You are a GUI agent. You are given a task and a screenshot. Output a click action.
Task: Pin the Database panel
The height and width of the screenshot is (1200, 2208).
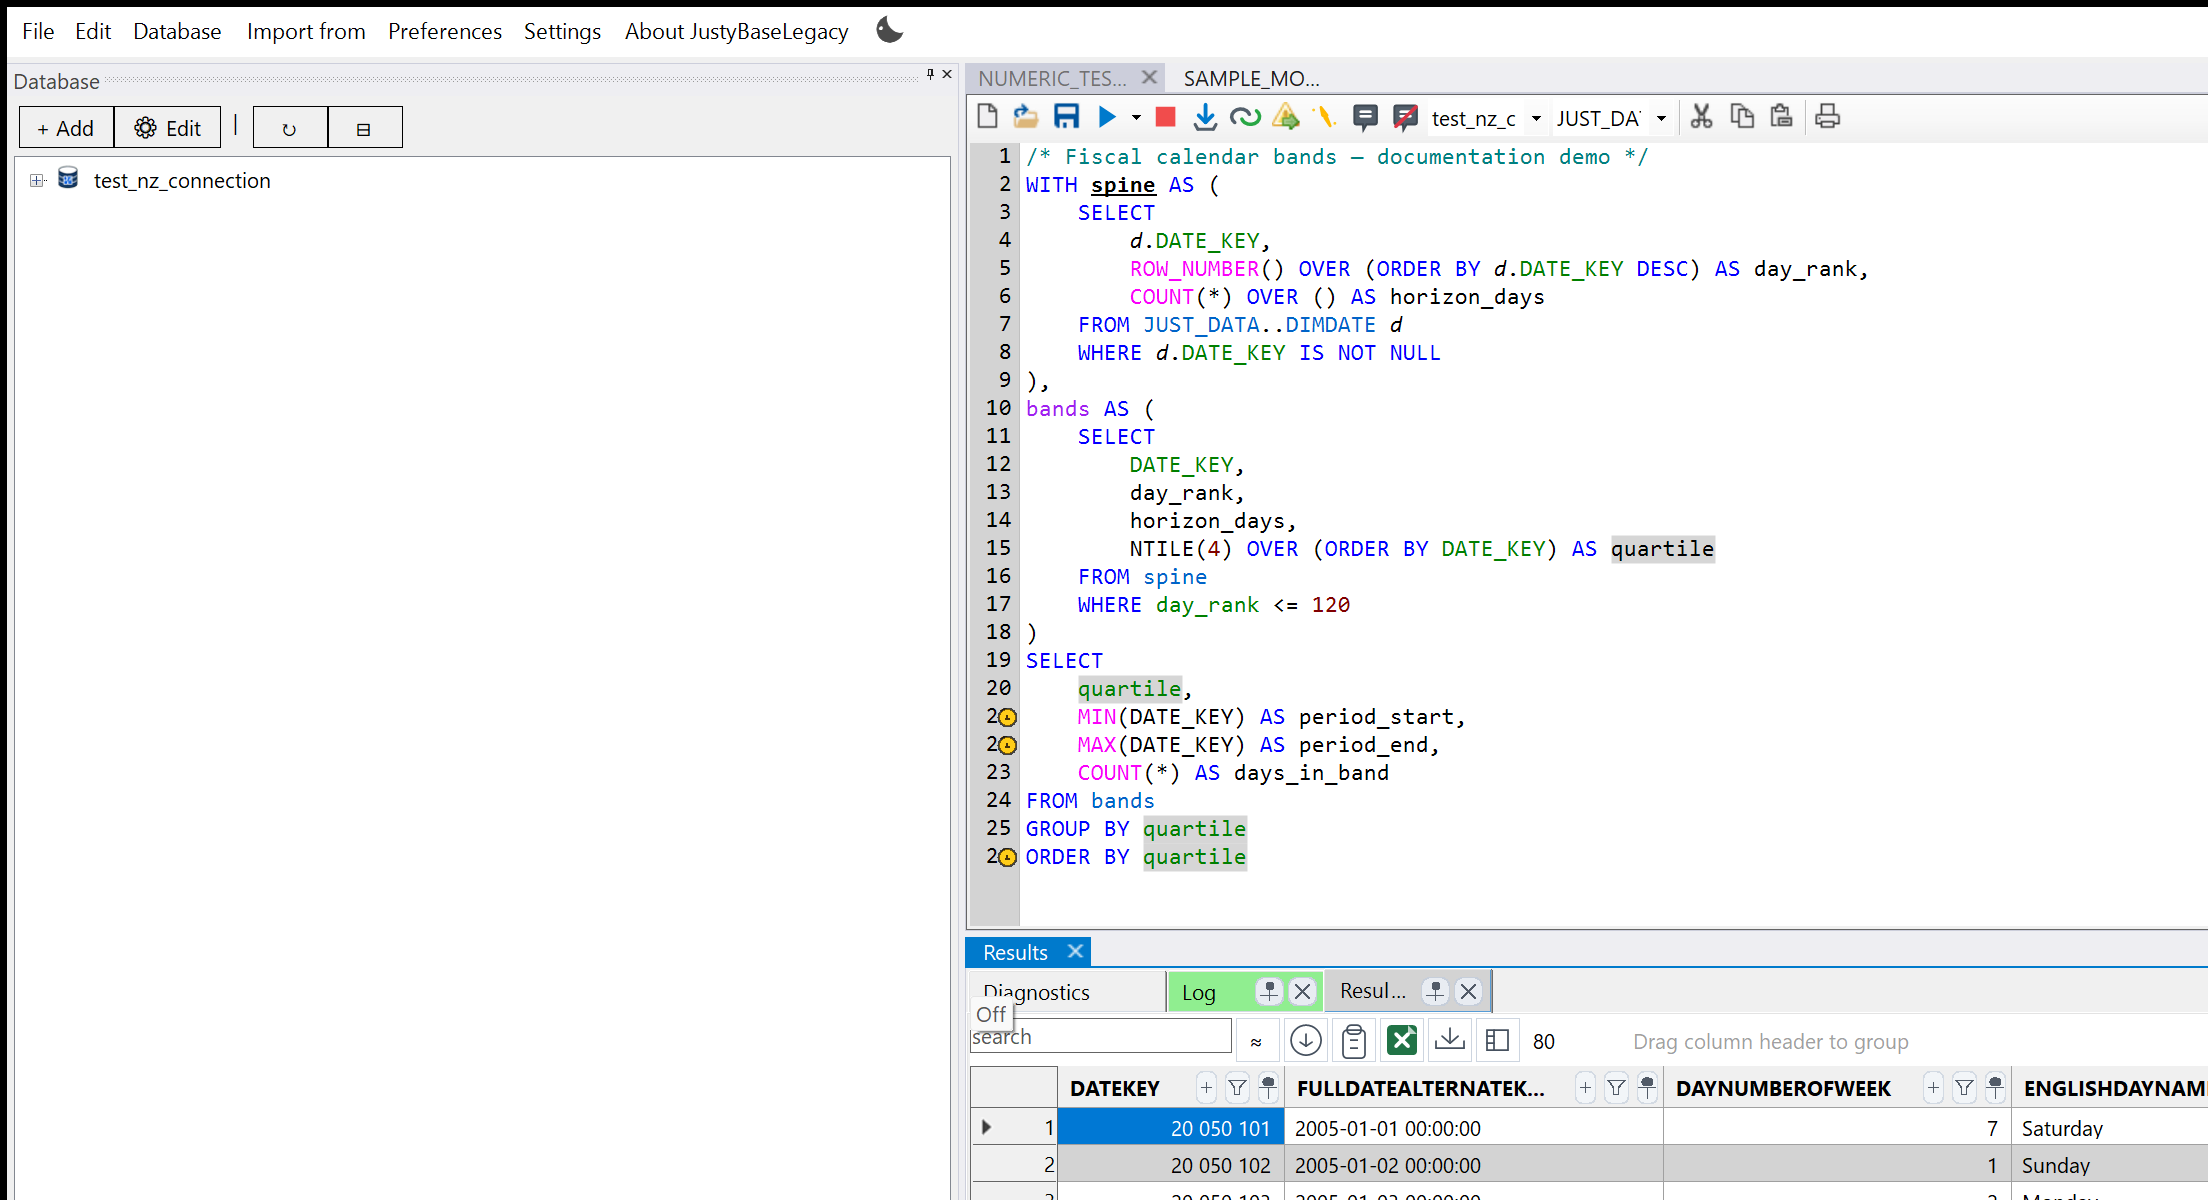tap(930, 74)
